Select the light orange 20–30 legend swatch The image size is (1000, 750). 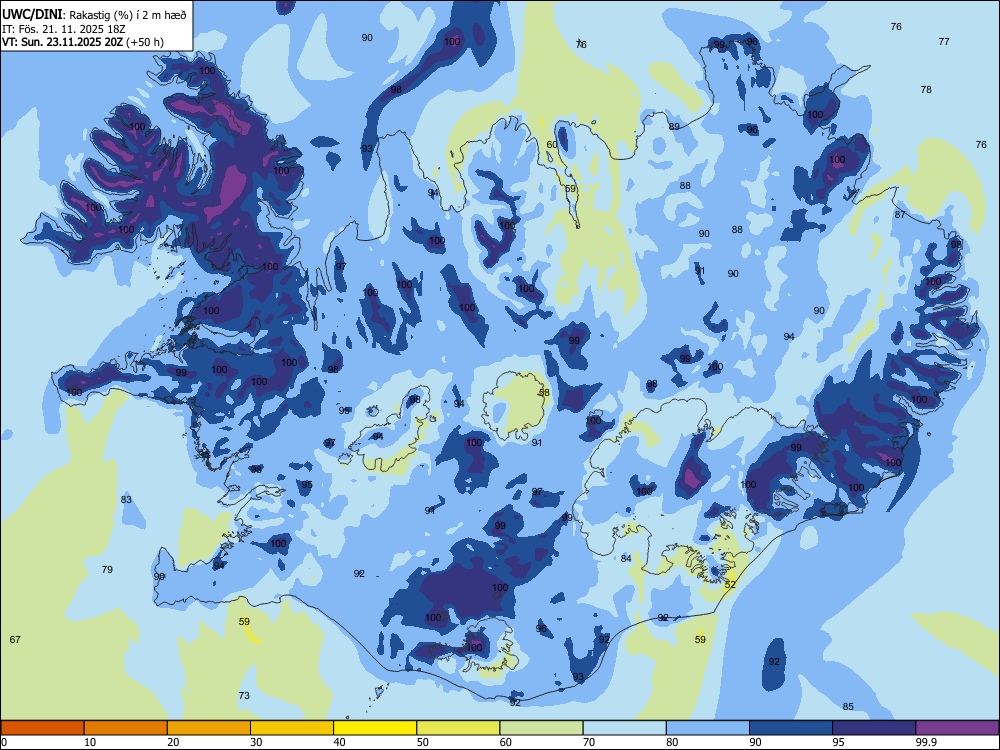(209, 728)
